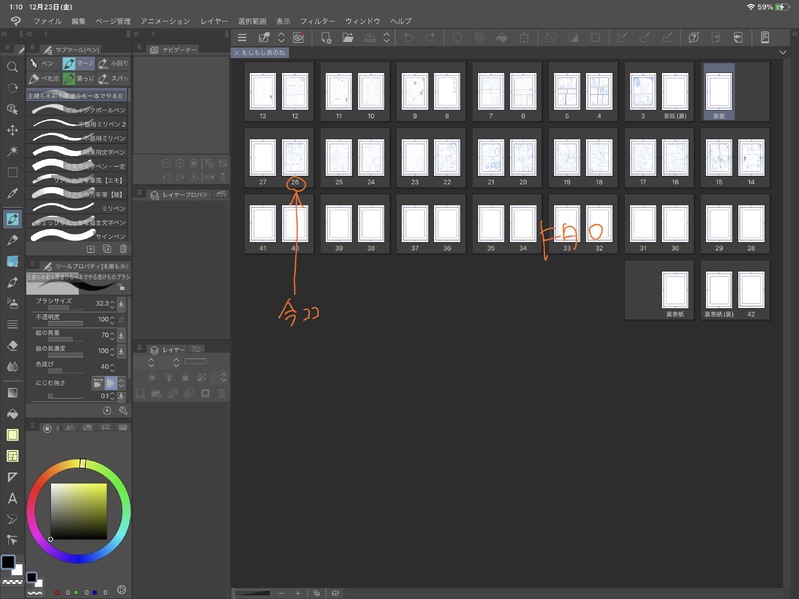The image size is (799, 599).
Task: Select the 不器用ミリペン2 brush
Action: (78, 124)
